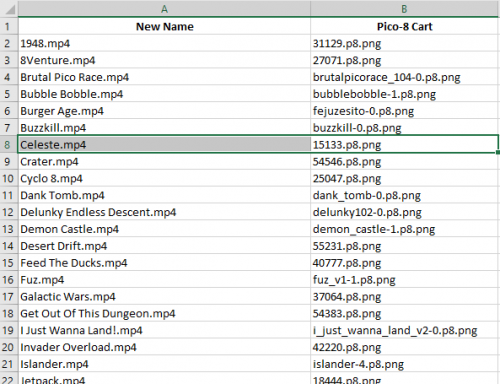Select cell containing Celeste.mp4
Screen dimensions: 500x384
(x=164, y=145)
